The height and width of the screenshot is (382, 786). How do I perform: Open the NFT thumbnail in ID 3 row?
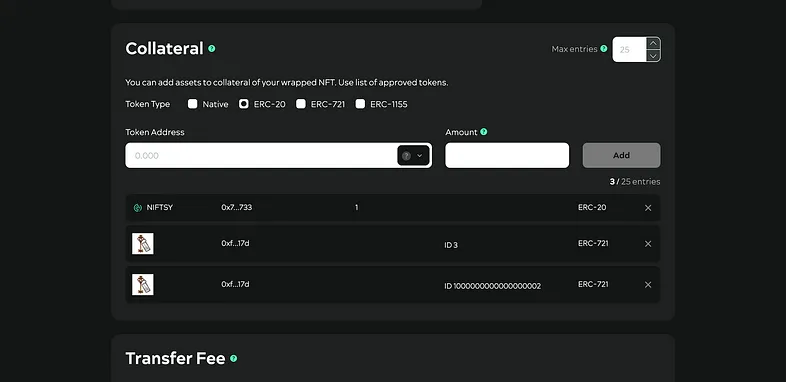coord(143,244)
